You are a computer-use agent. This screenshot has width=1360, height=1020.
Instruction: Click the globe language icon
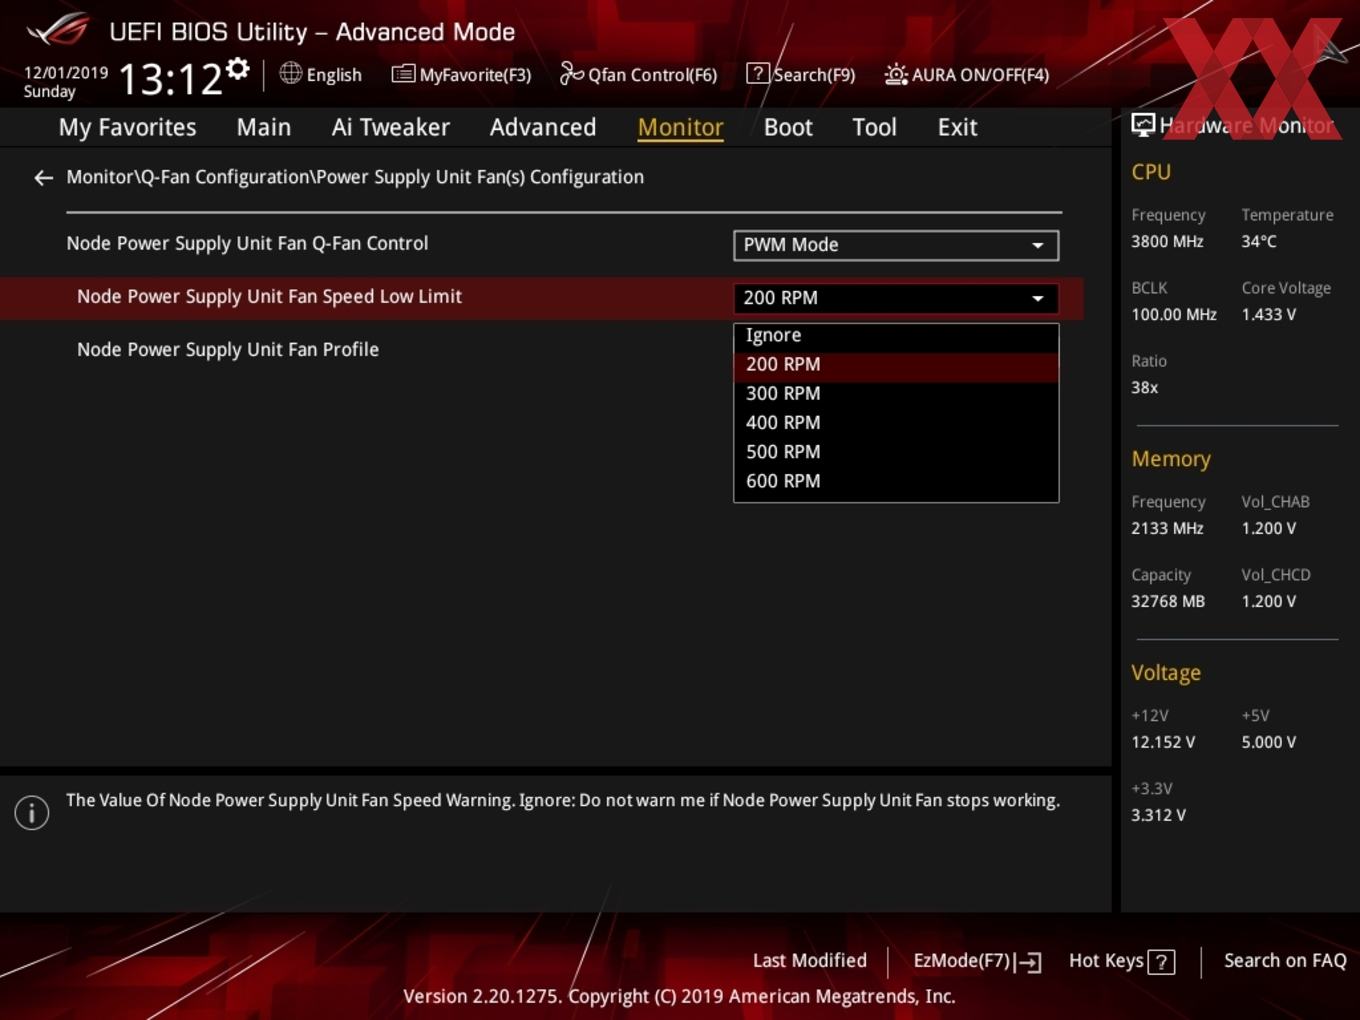[x=290, y=73]
